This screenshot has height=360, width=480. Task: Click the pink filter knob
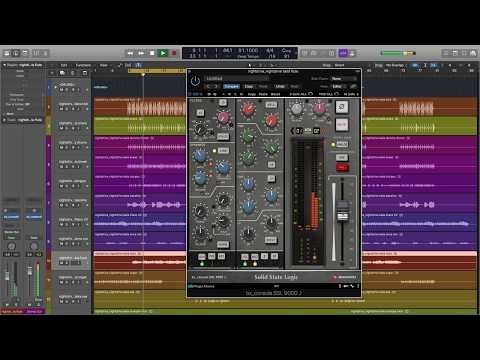[x=223, y=117]
